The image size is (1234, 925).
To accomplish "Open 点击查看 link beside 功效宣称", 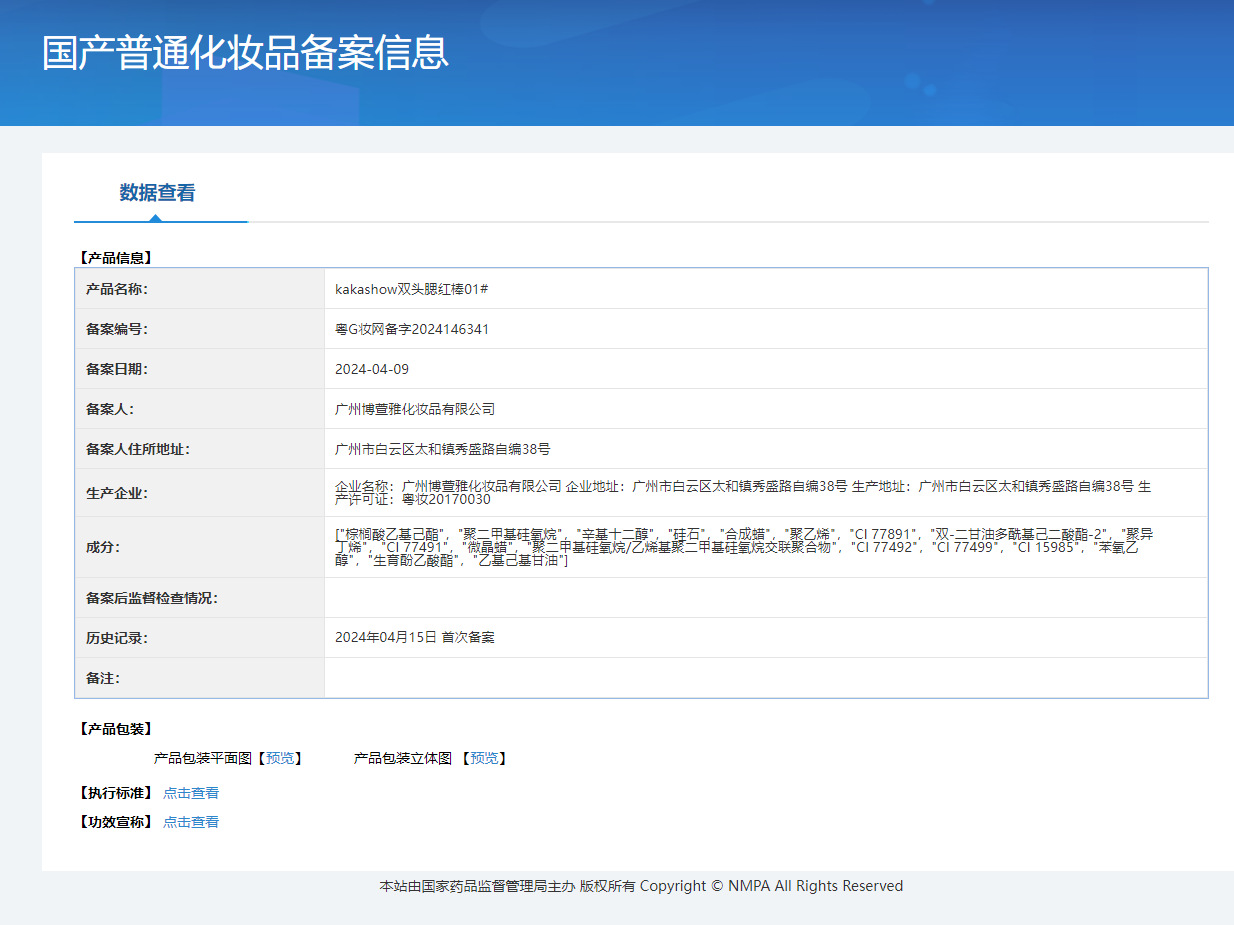I will [x=191, y=822].
